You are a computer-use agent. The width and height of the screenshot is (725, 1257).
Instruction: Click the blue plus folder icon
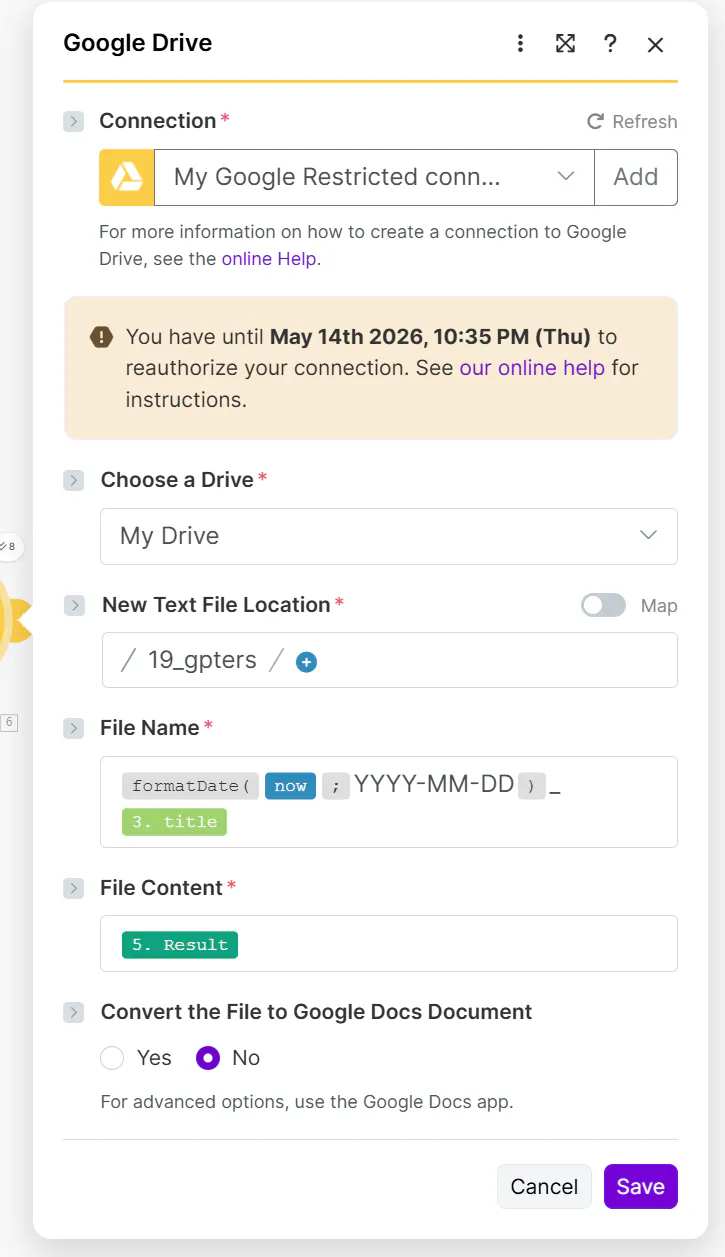pyautogui.click(x=307, y=662)
